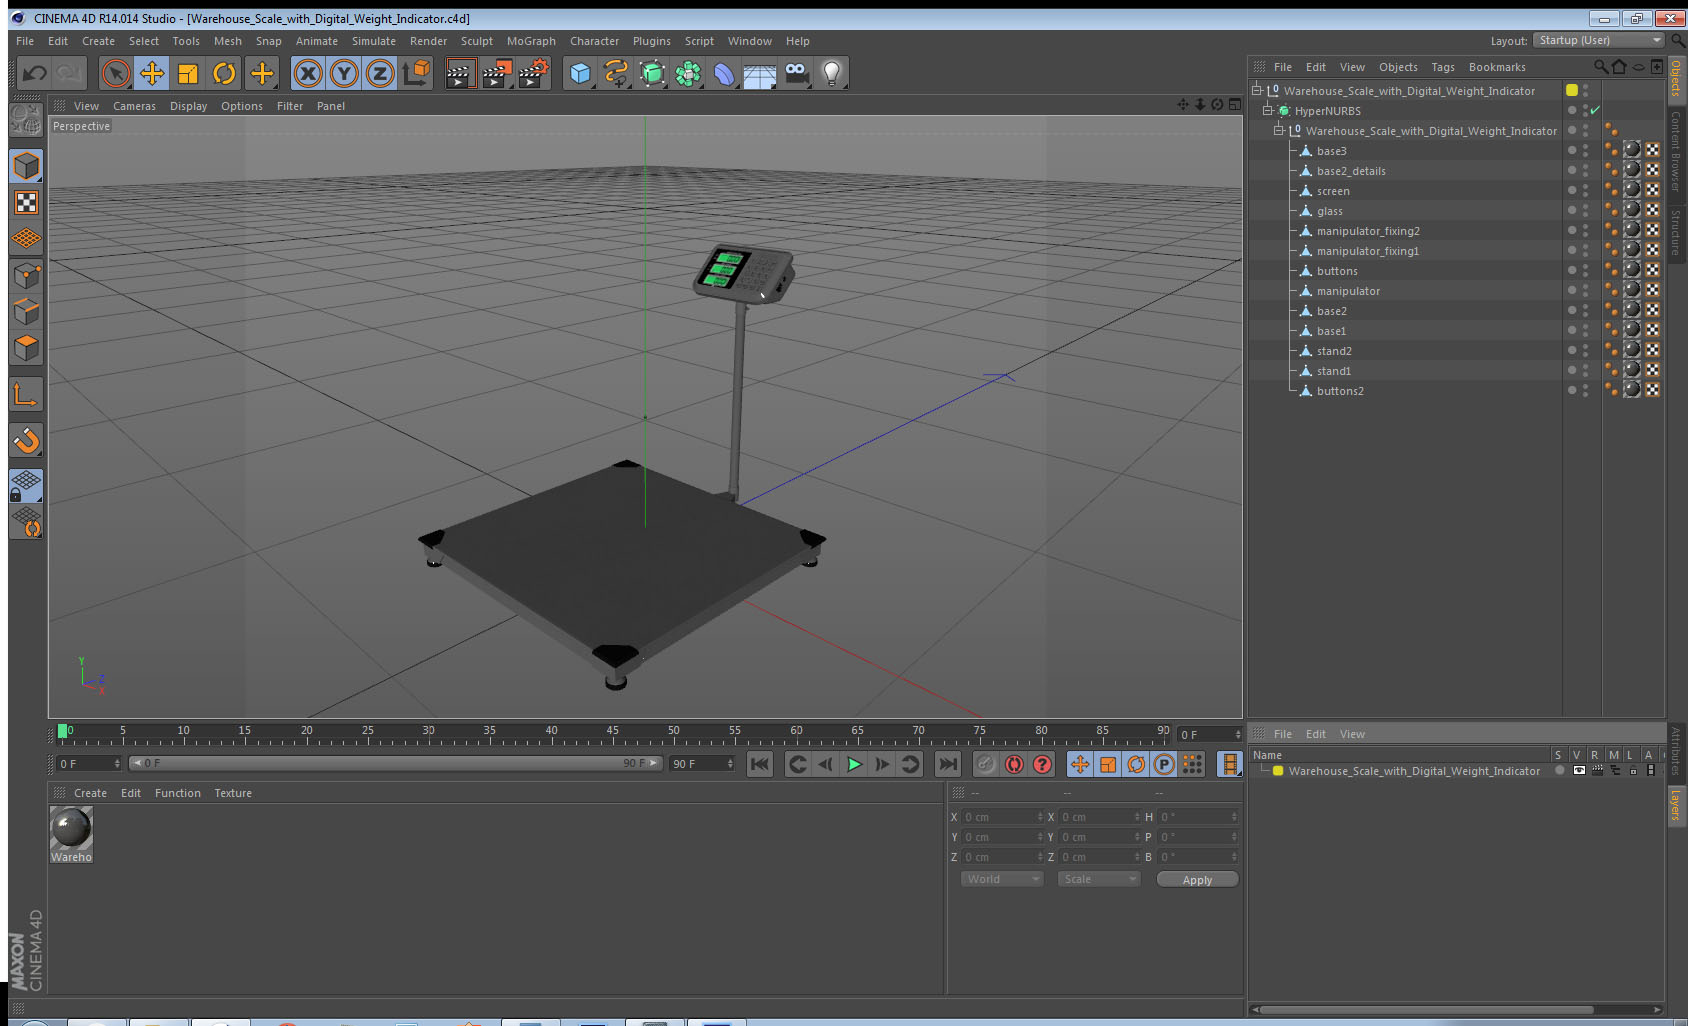This screenshot has height=1026, width=1688.
Task: Select the manipulator object row
Action: pyautogui.click(x=1348, y=291)
